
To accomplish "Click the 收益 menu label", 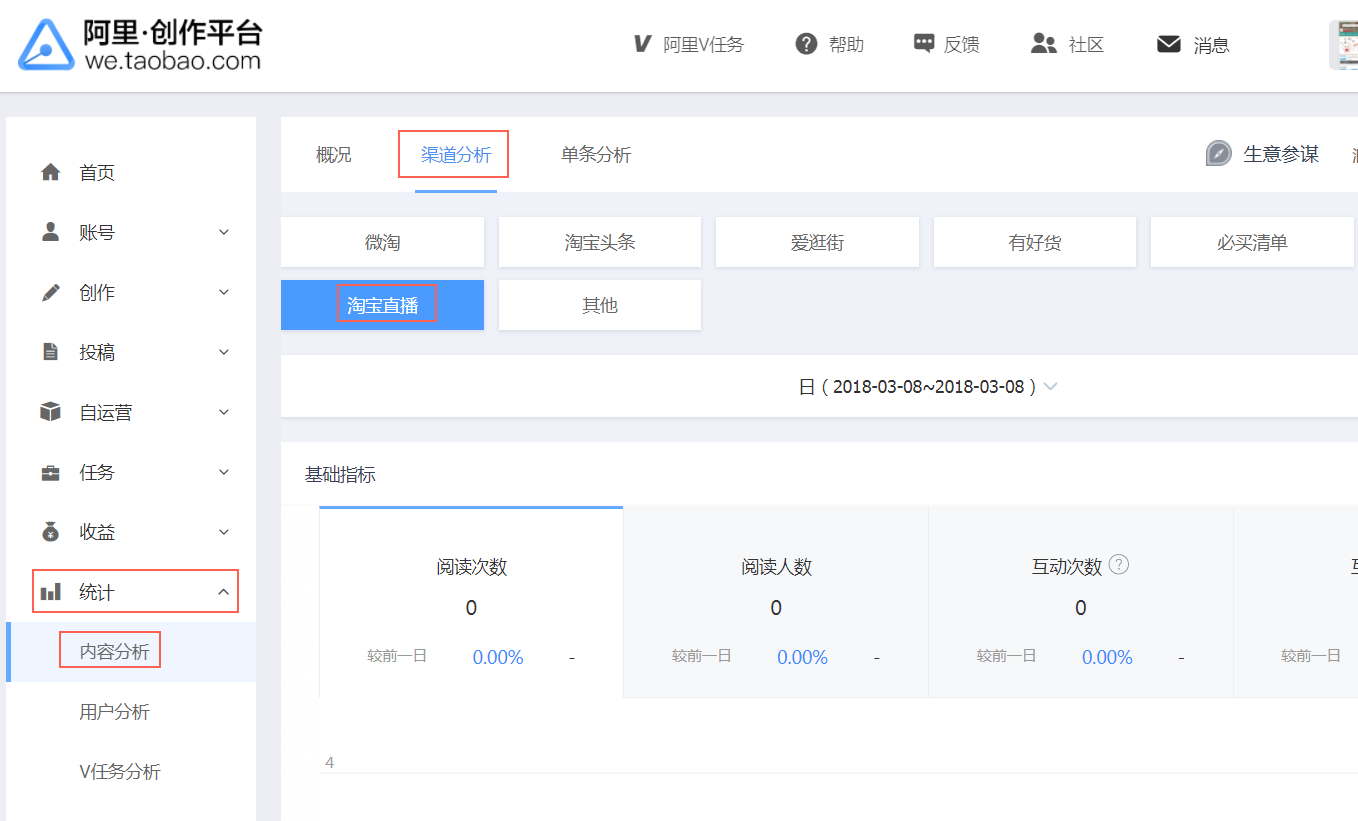I will click(x=97, y=532).
